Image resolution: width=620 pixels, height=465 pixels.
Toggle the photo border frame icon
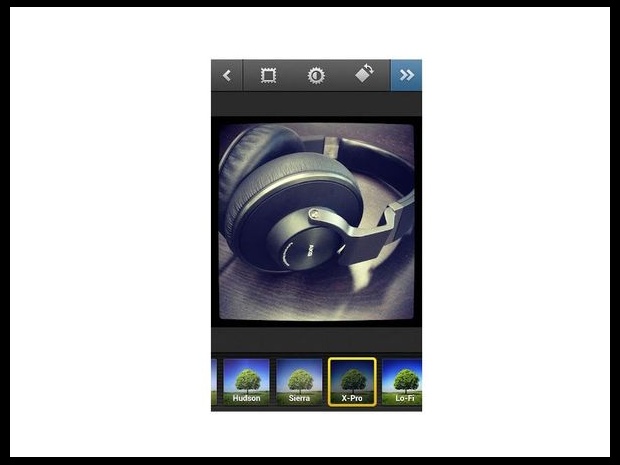(x=268, y=75)
